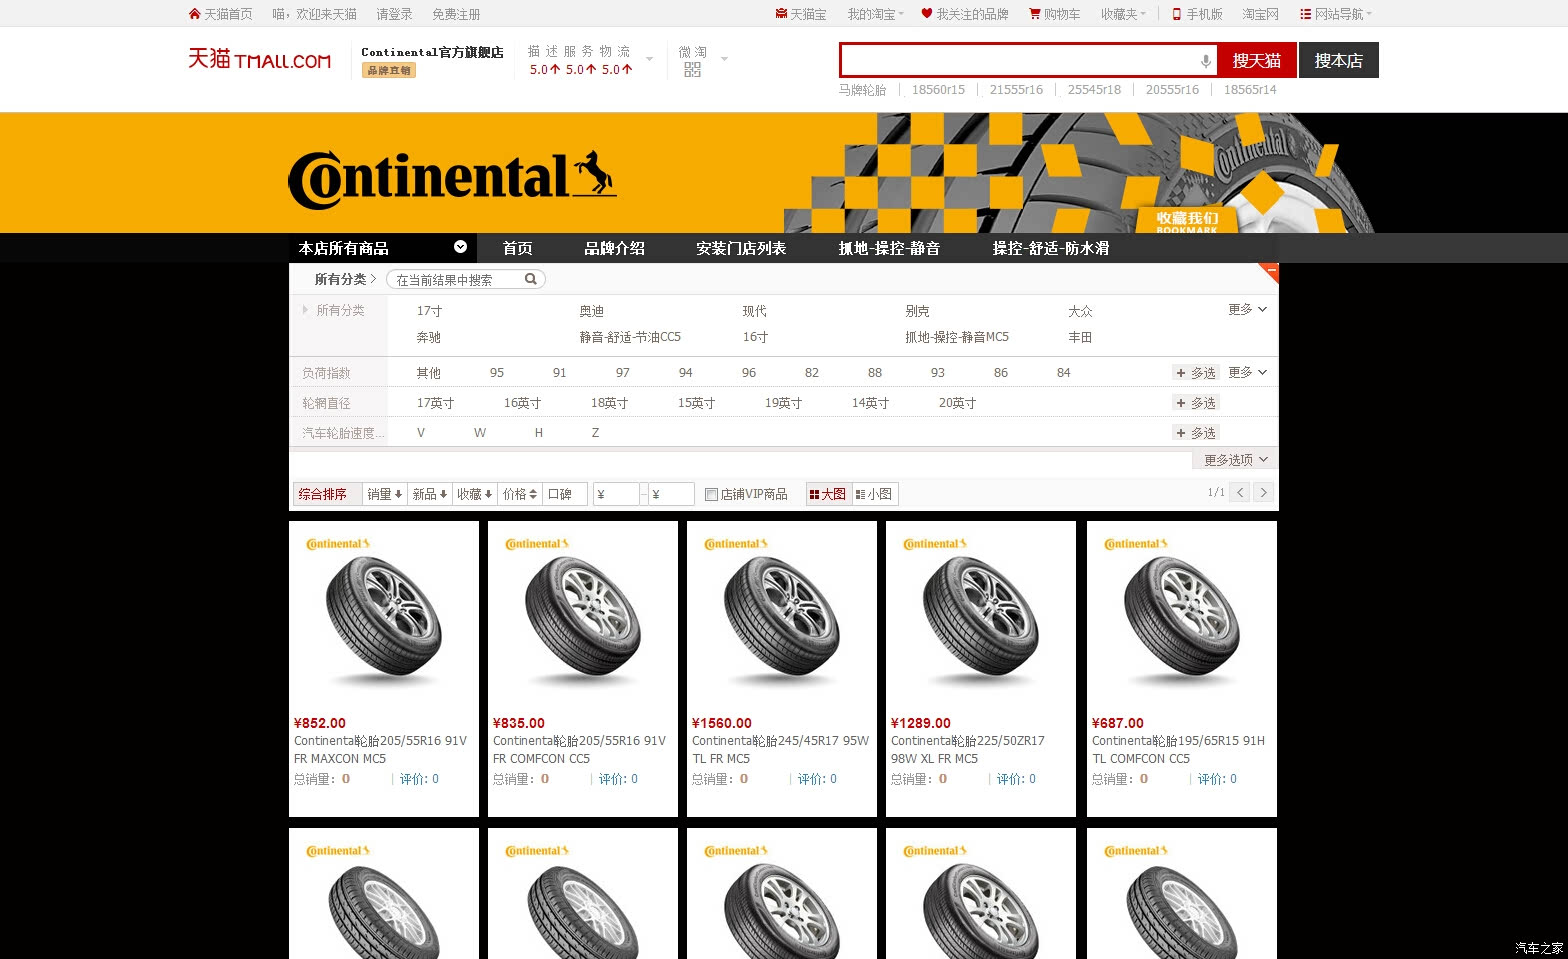The width and height of the screenshot is (1568, 959).
Task: Click the microphone icon in search box
Action: (x=1206, y=61)
